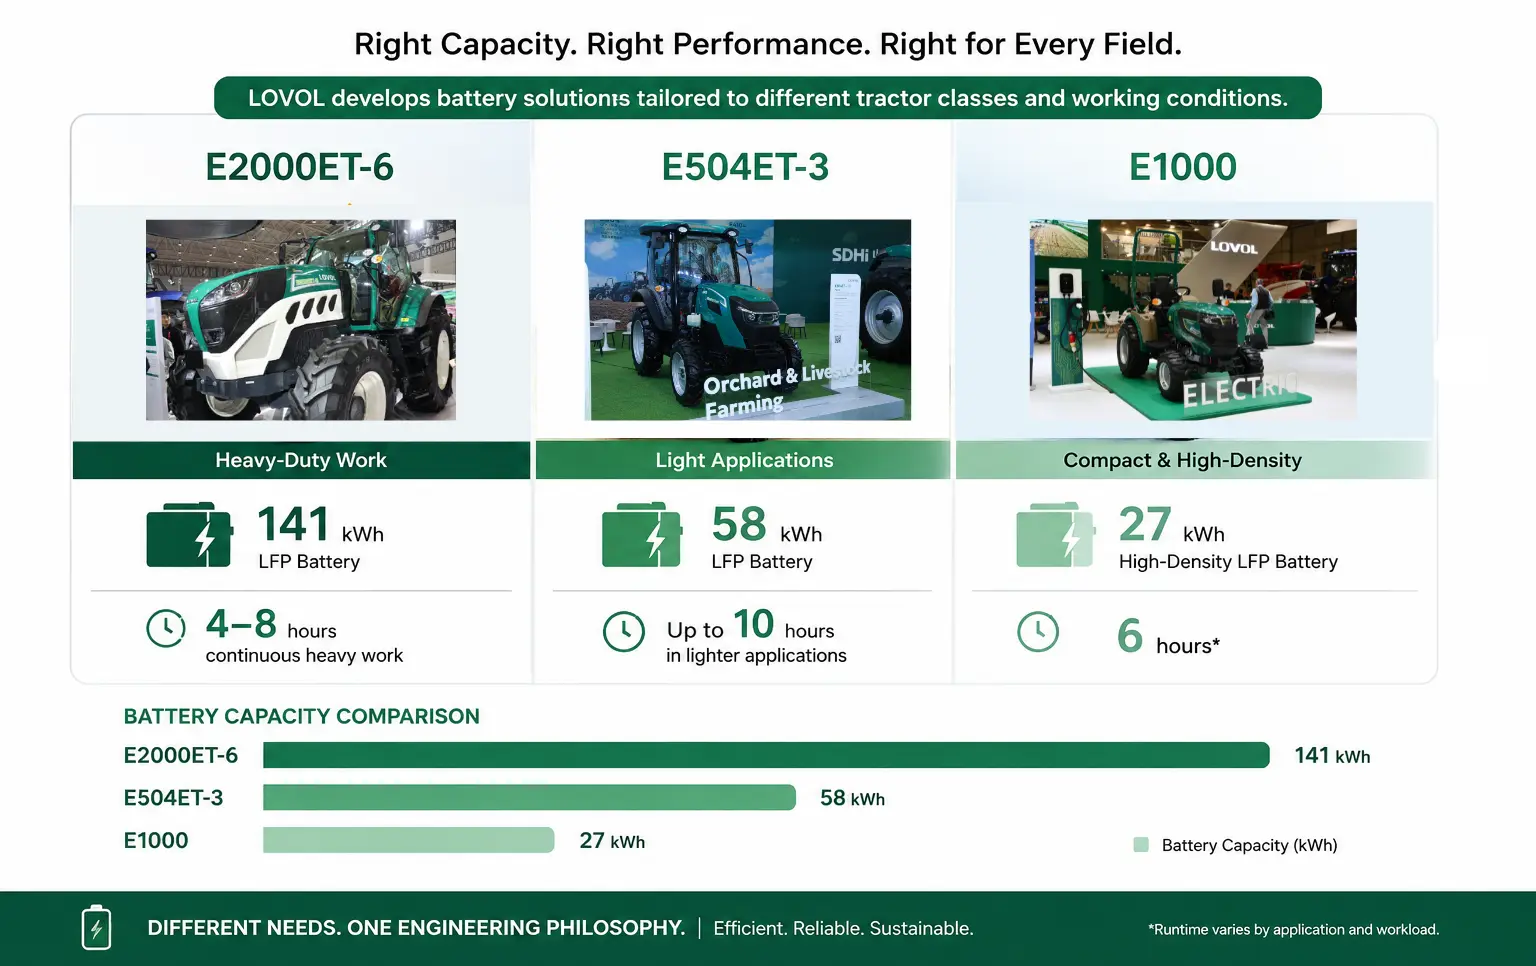The image size is (1536, 966).
Task: Click the clock icon next to 4–8 hours
Action: 166,628
